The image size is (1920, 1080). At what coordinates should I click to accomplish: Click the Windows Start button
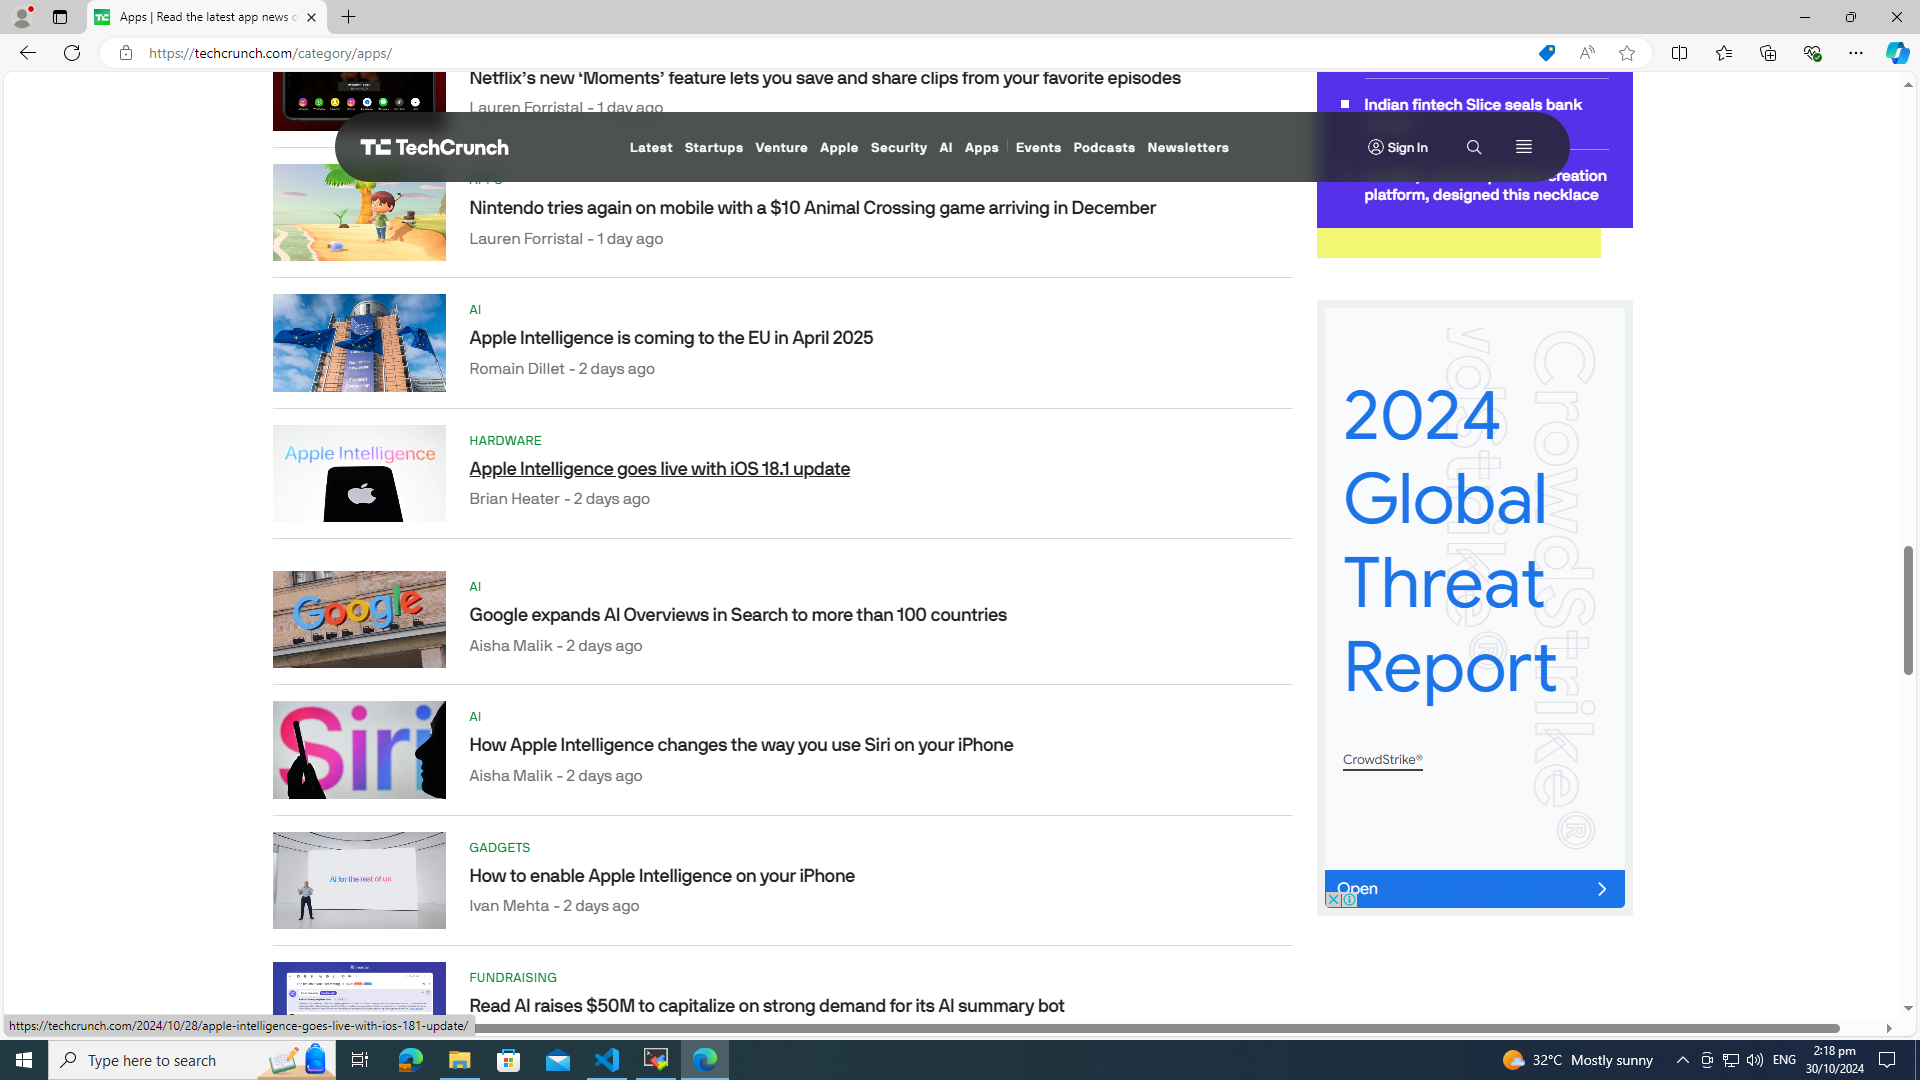(x=24, y=1060)
